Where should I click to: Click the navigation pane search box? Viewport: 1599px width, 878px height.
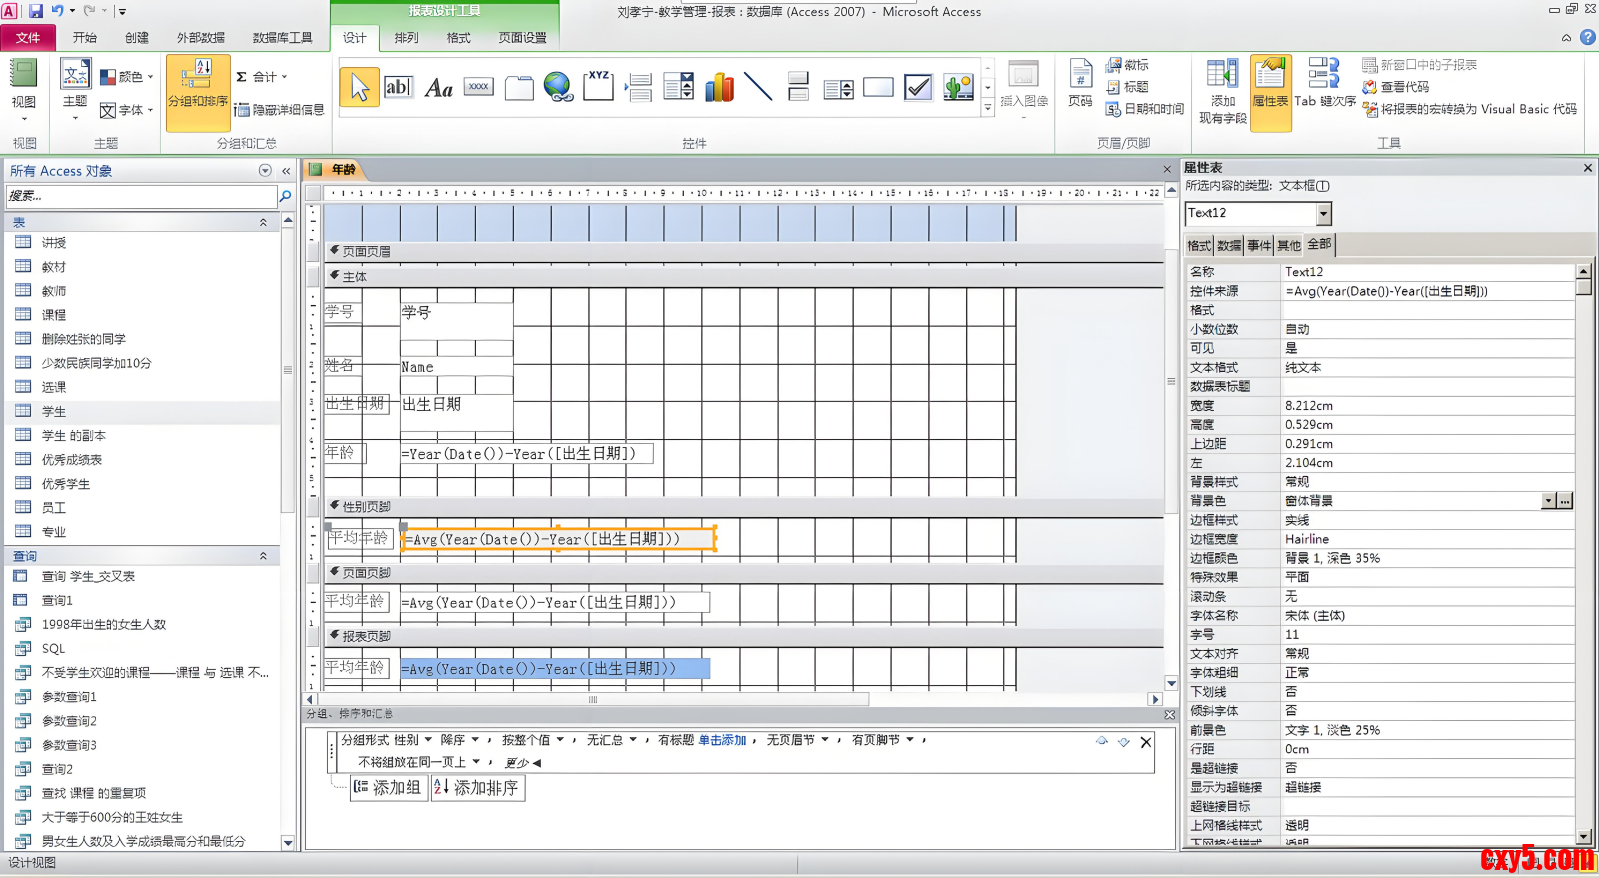[x=140, y=196]
